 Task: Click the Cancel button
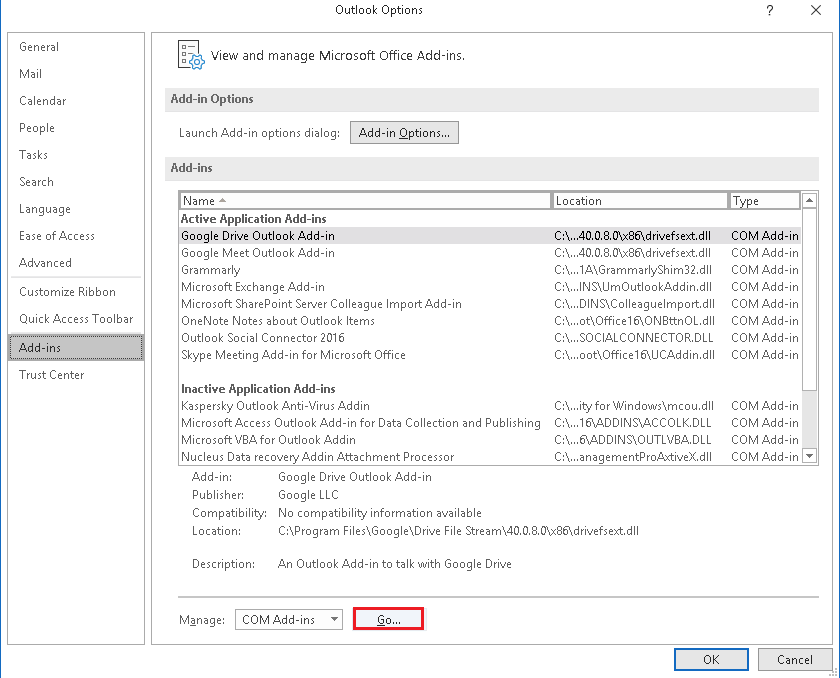(x=794, y=660)
